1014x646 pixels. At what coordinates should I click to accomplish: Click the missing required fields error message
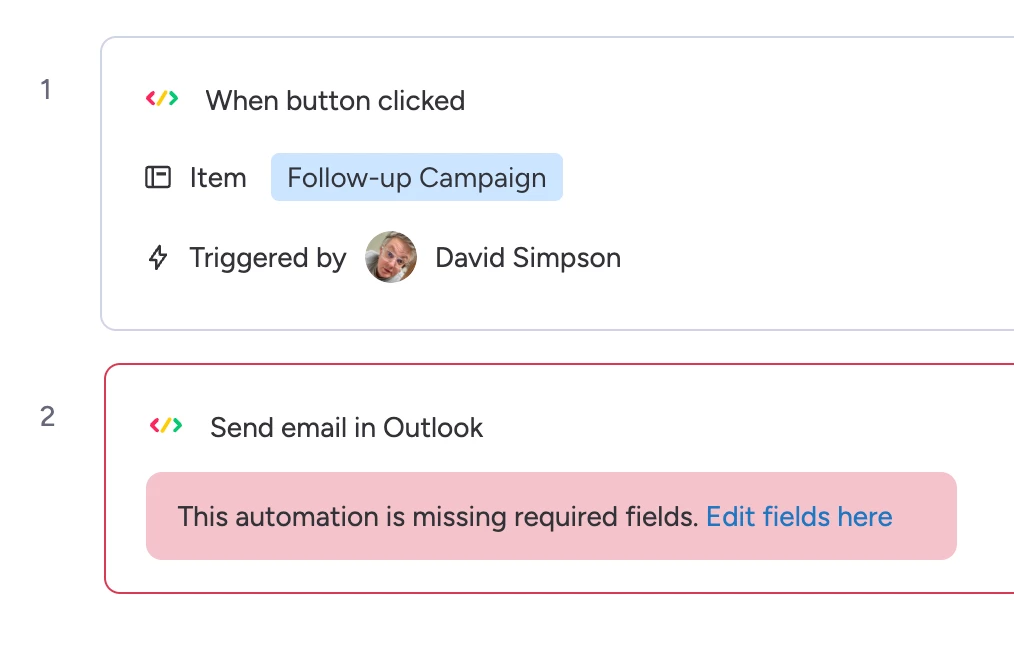point(437,517)
